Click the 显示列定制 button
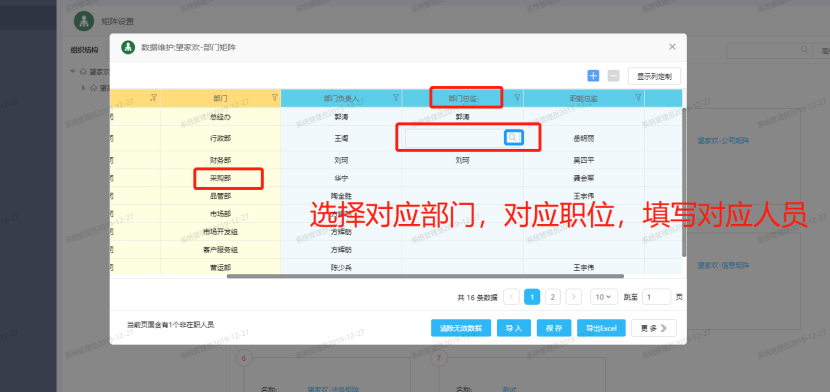Screen dimensions: 830x392 654,76
